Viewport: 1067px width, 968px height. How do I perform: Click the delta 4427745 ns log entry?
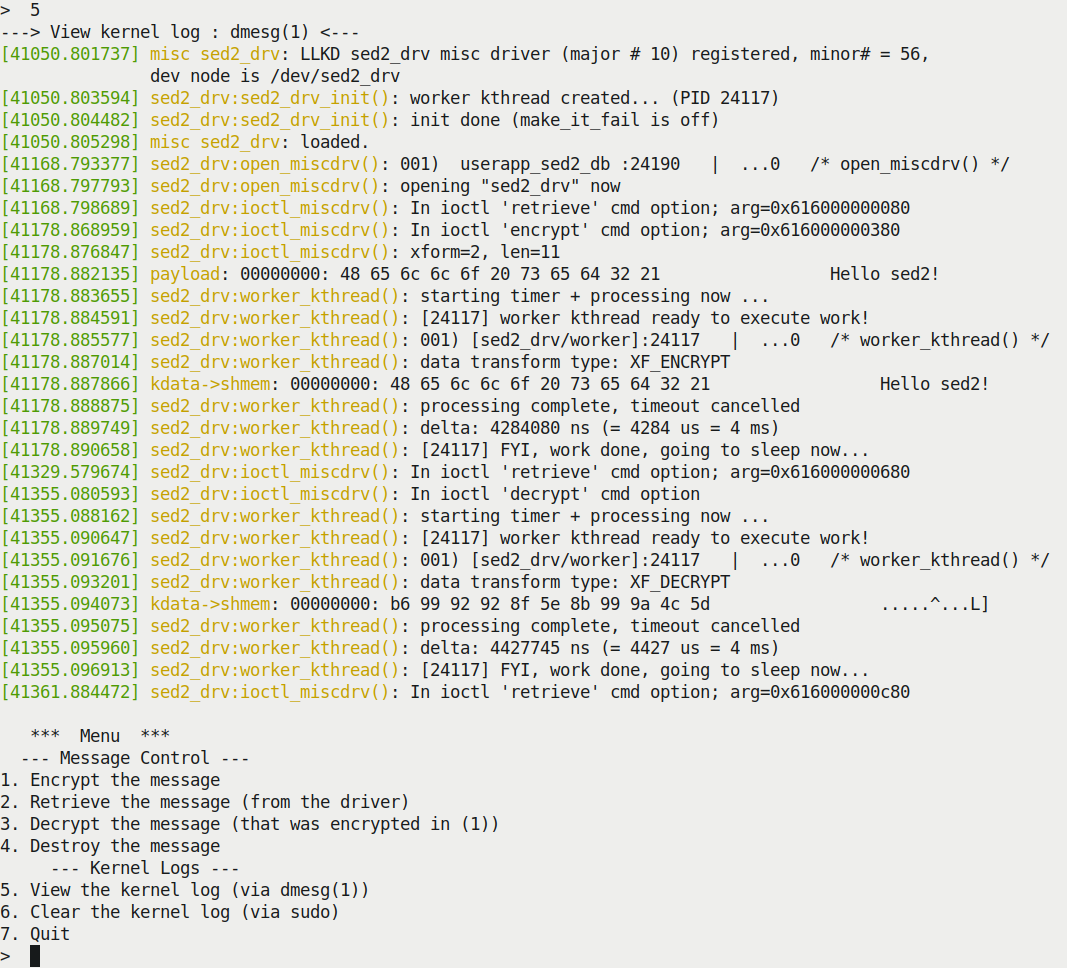391,648
